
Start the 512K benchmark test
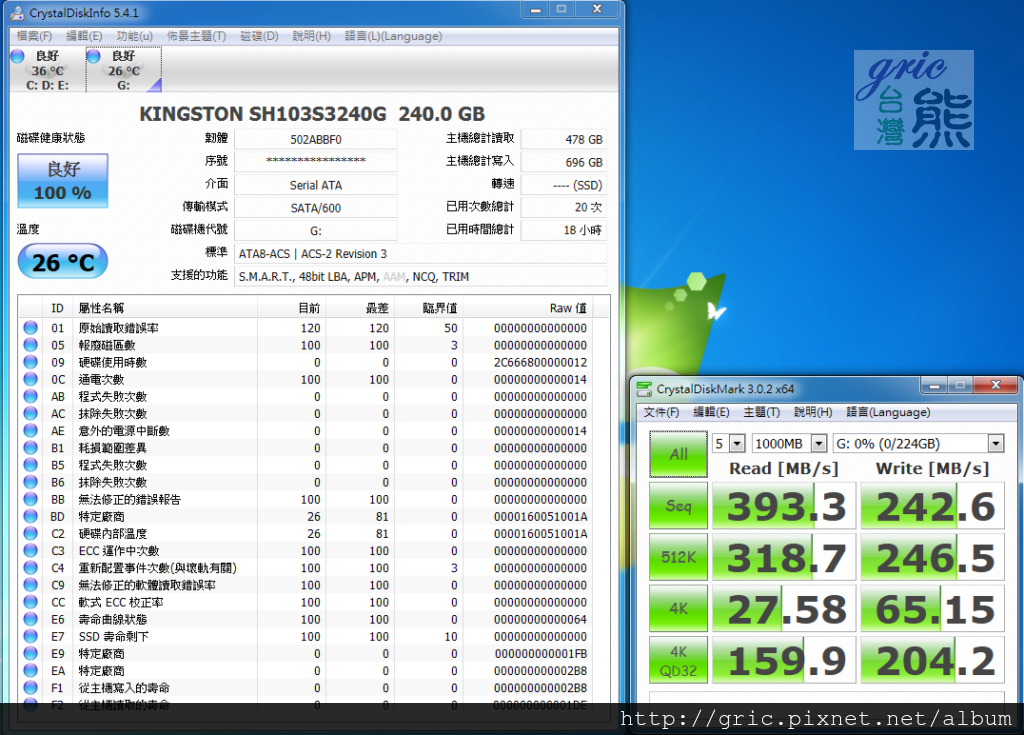(679, 557)
